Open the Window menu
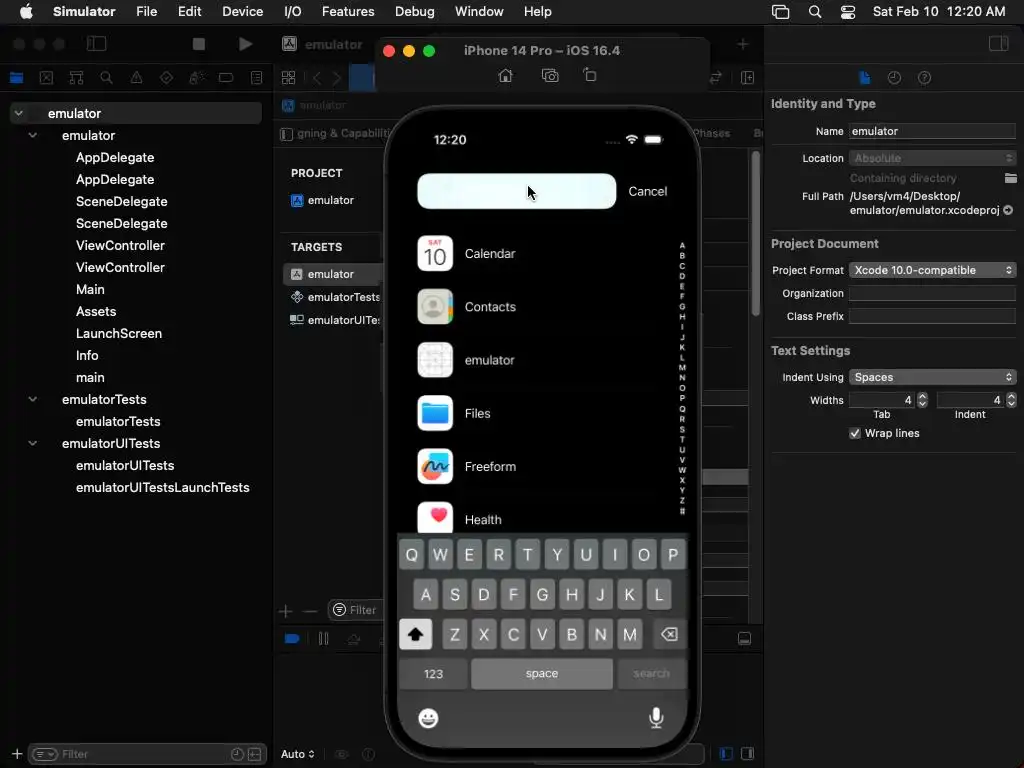 click(479, 11)
